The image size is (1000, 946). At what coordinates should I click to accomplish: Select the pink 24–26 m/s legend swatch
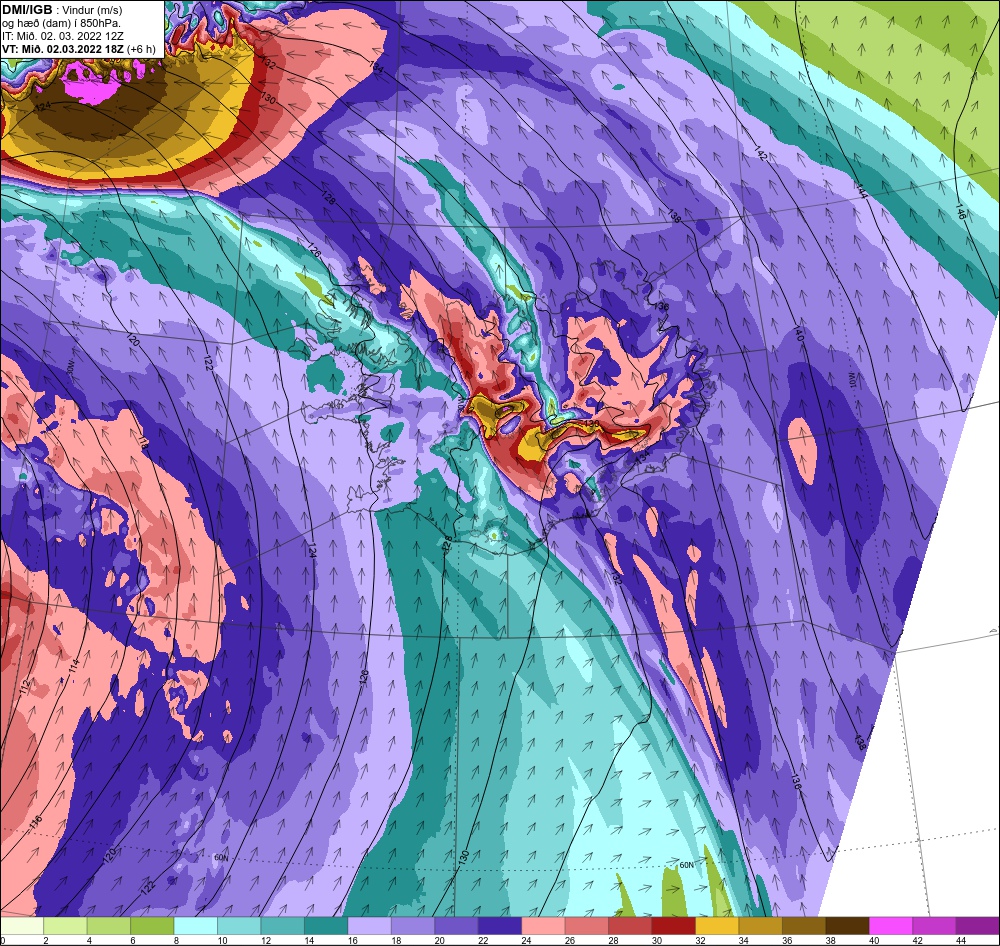543,926
